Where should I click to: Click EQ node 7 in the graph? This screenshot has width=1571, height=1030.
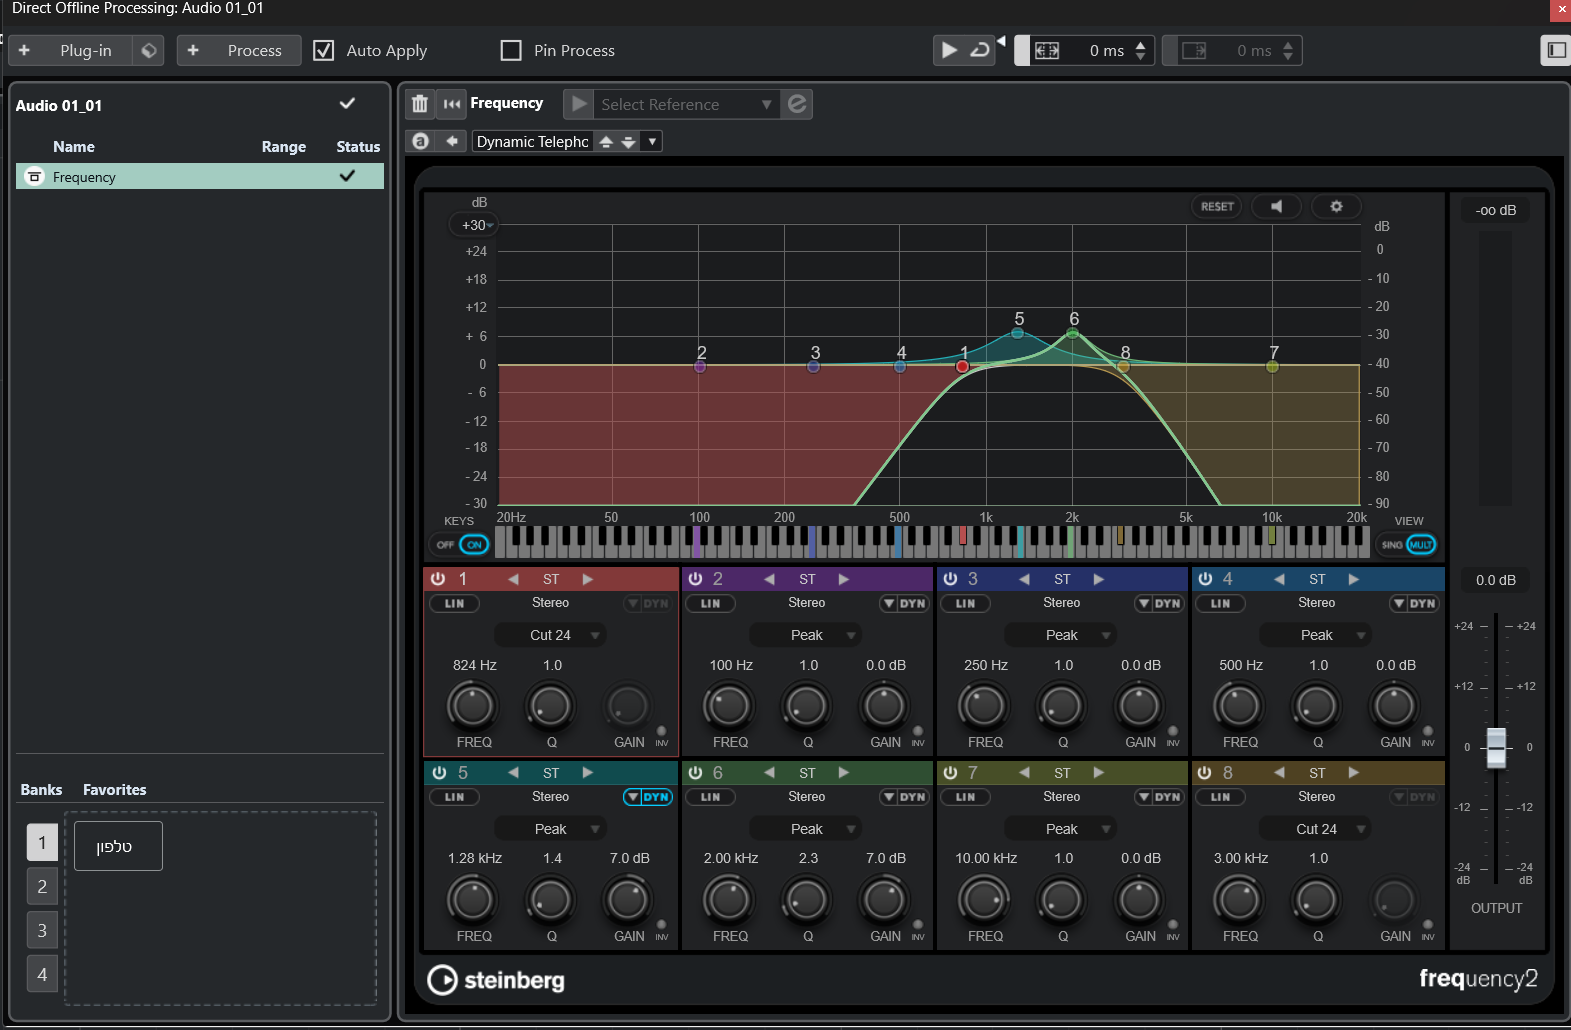point(1272,366)
